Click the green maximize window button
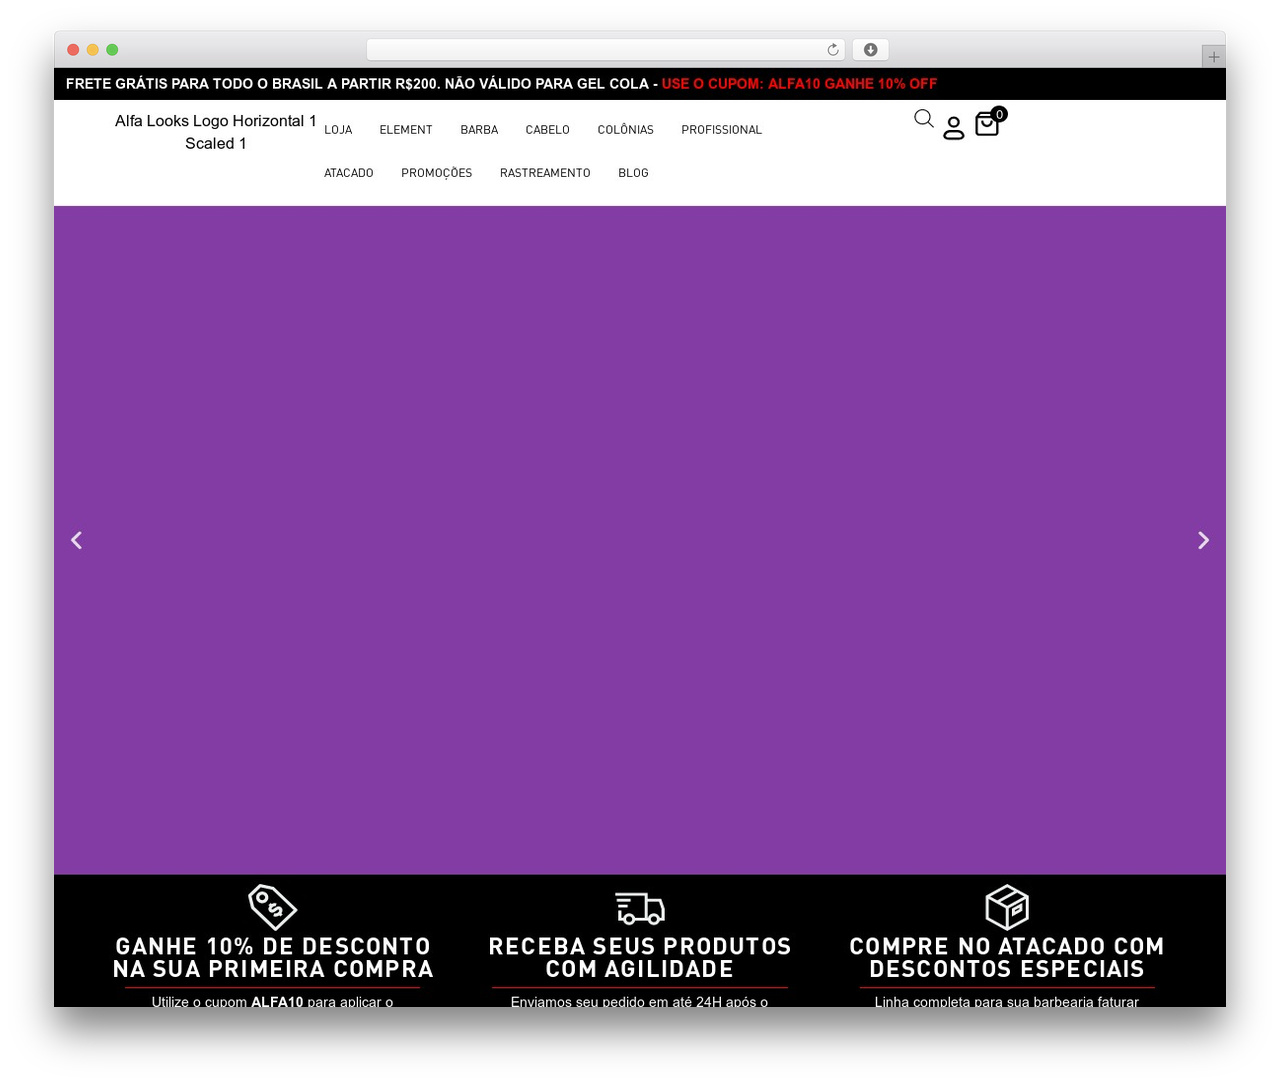 tap(112, 50)
